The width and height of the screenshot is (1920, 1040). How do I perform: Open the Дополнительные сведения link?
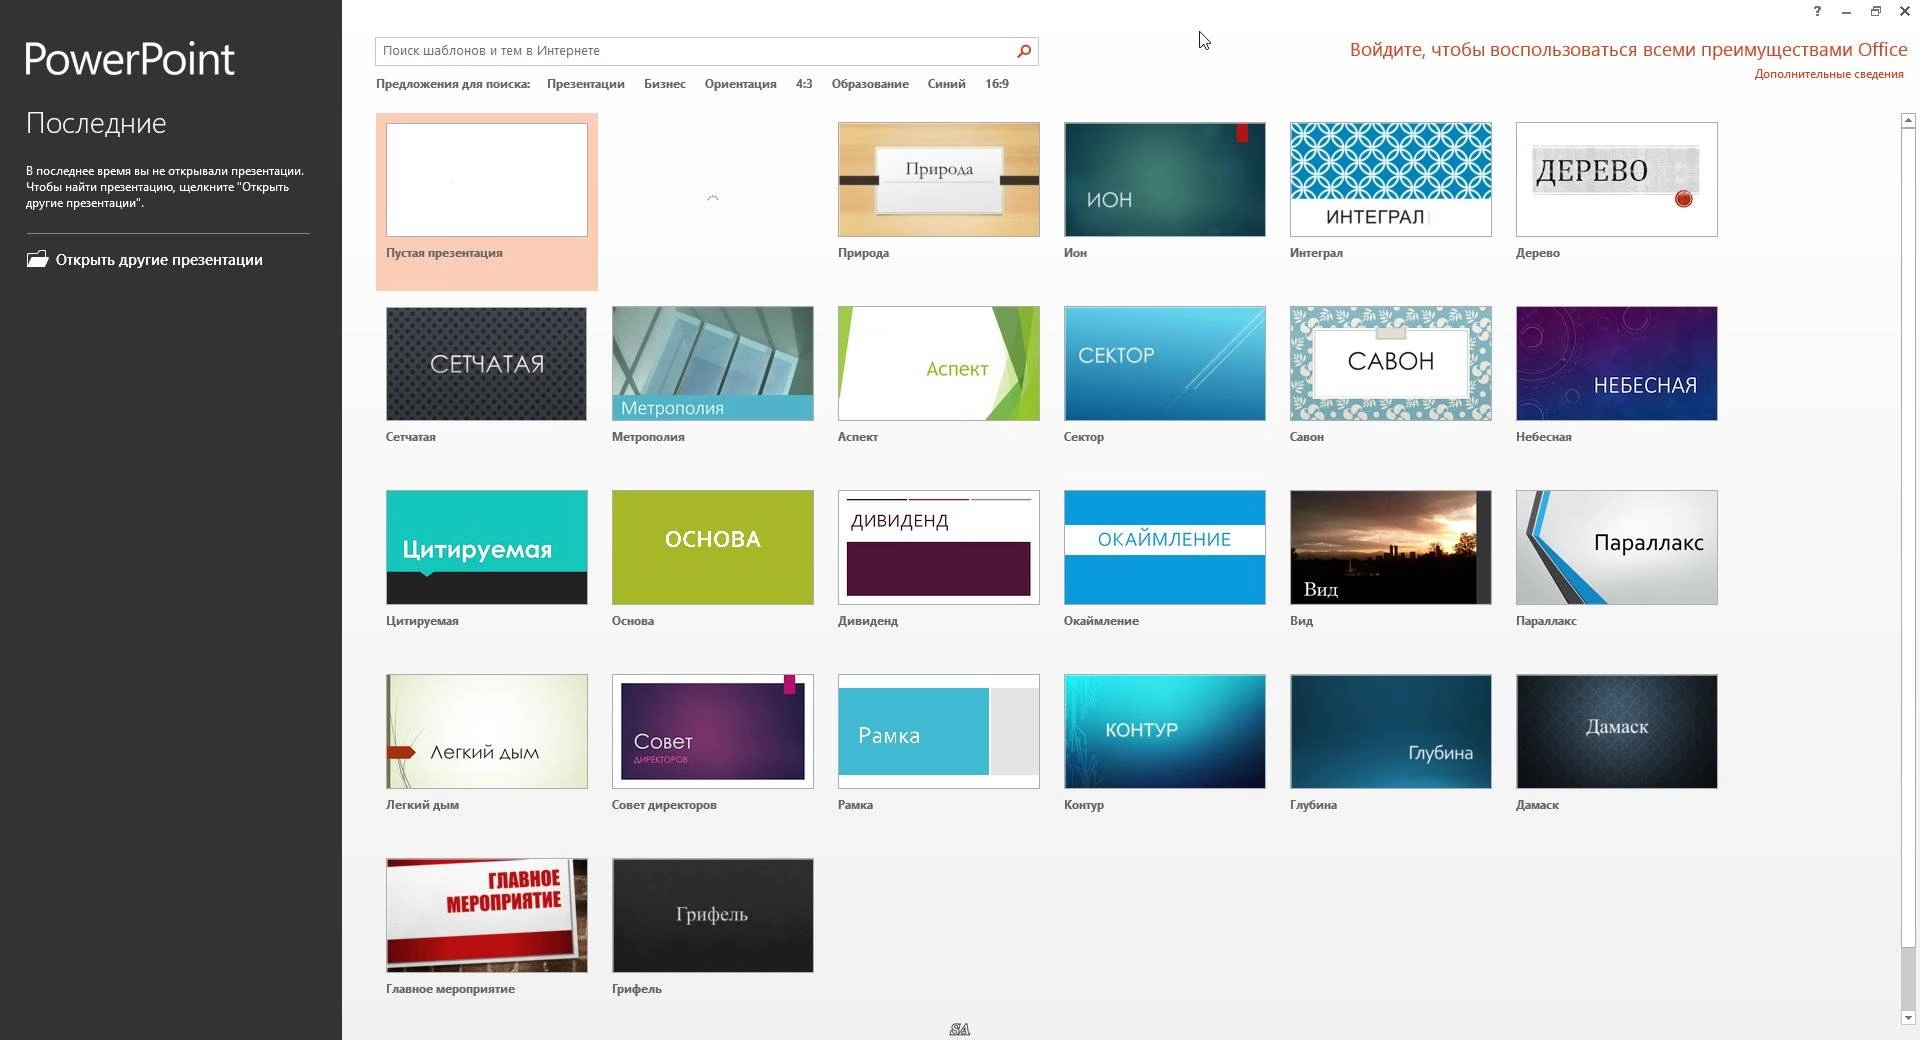[1829, 74]
